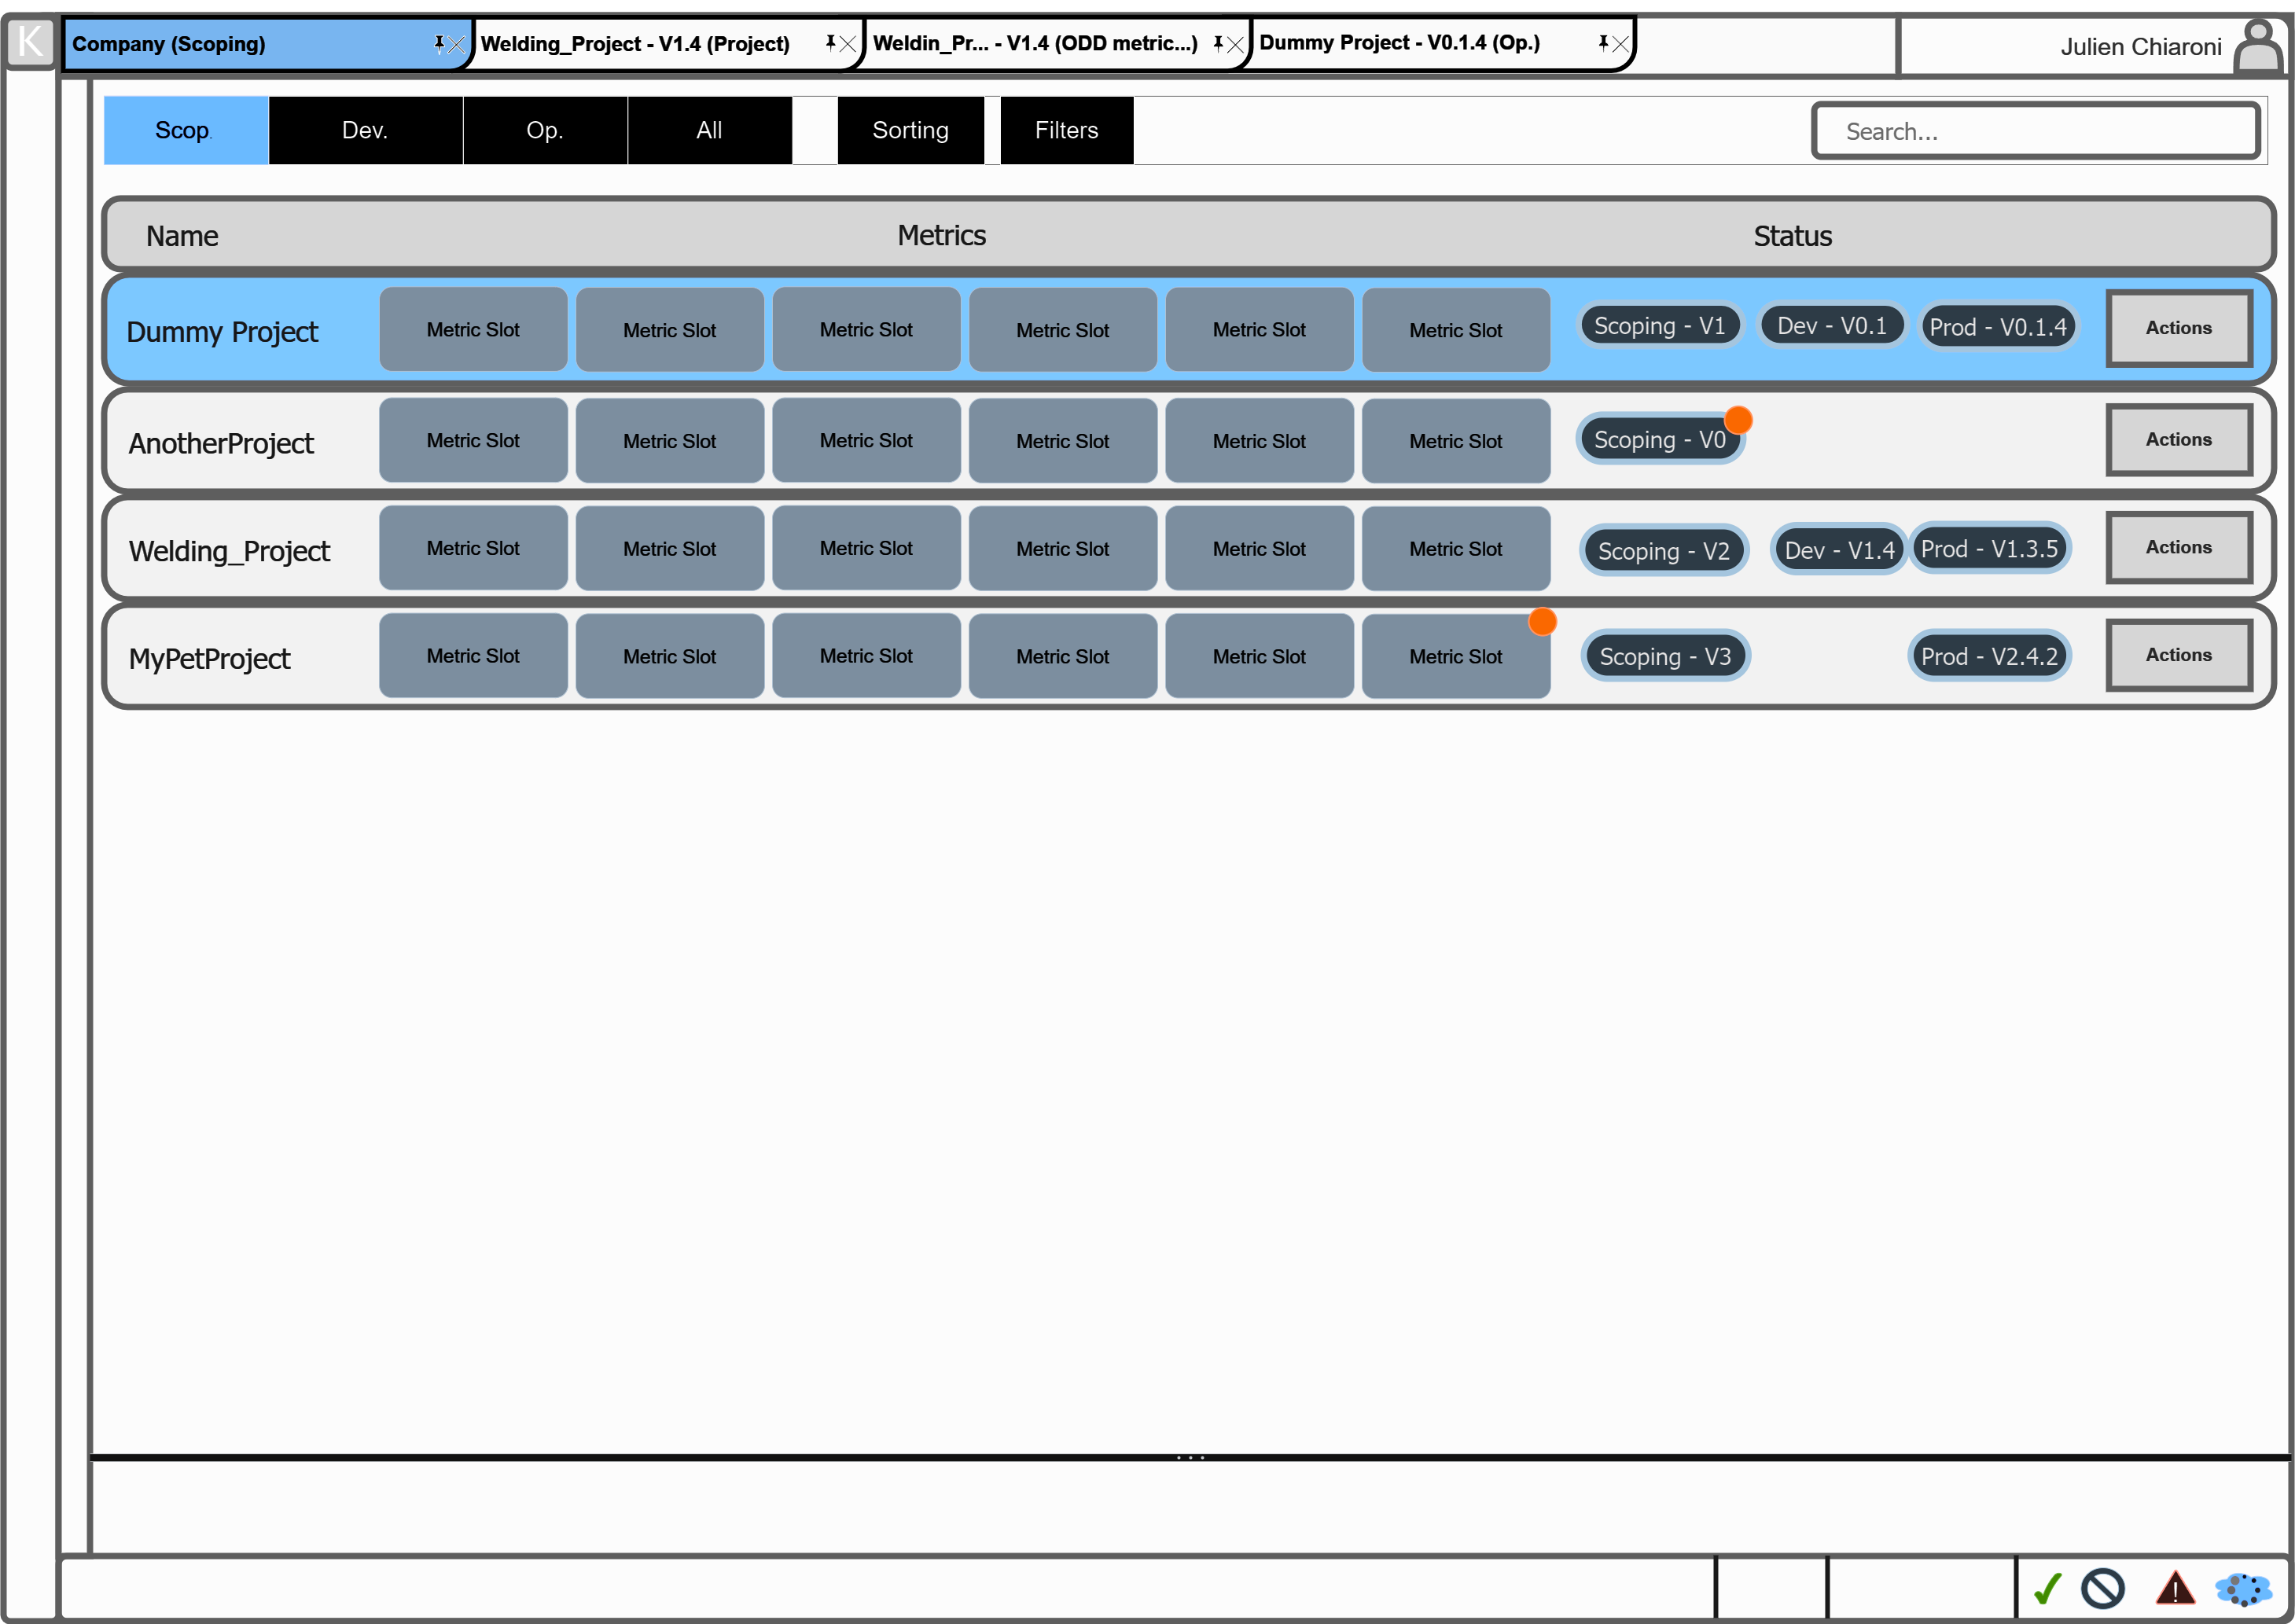2295x1624 pixels.
Task: Toggle the Dev. view filter
Action: [365, 130]
